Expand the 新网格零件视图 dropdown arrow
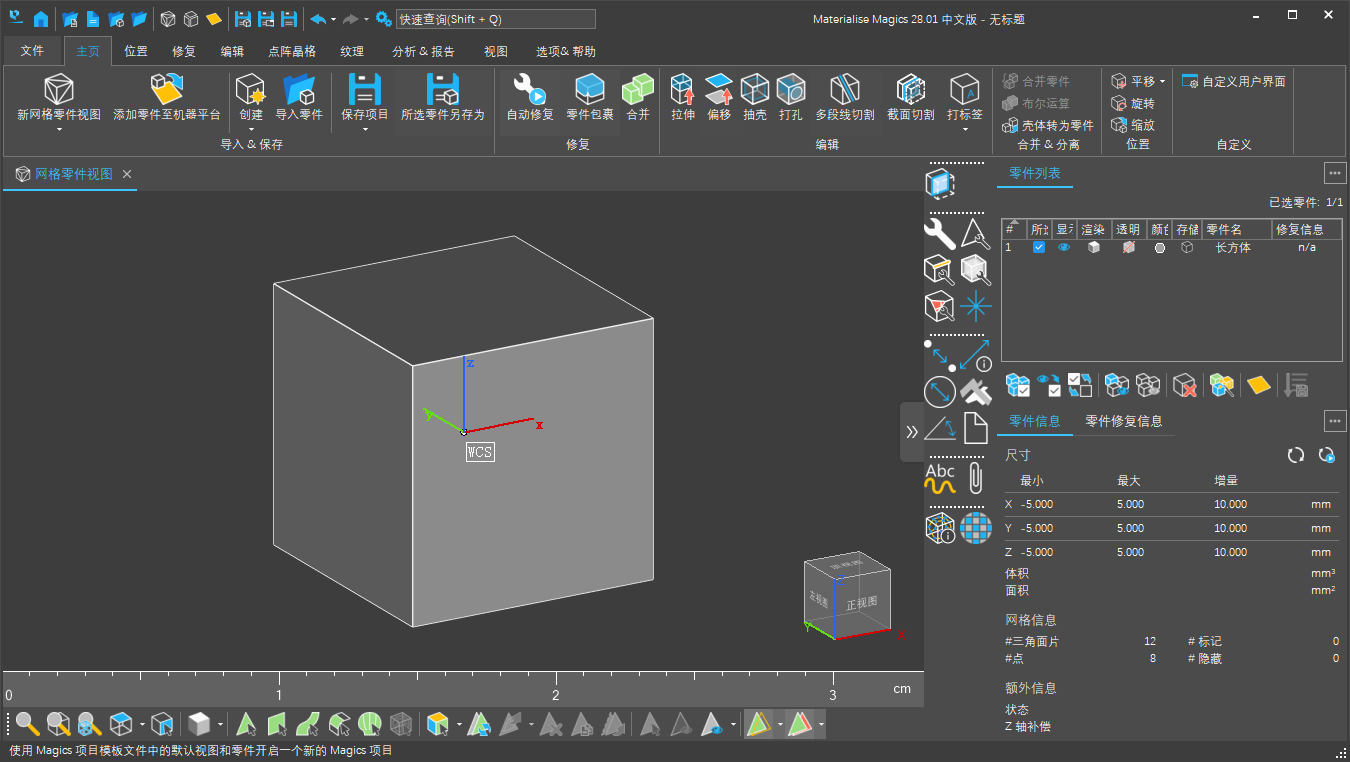 pos(59,129)
